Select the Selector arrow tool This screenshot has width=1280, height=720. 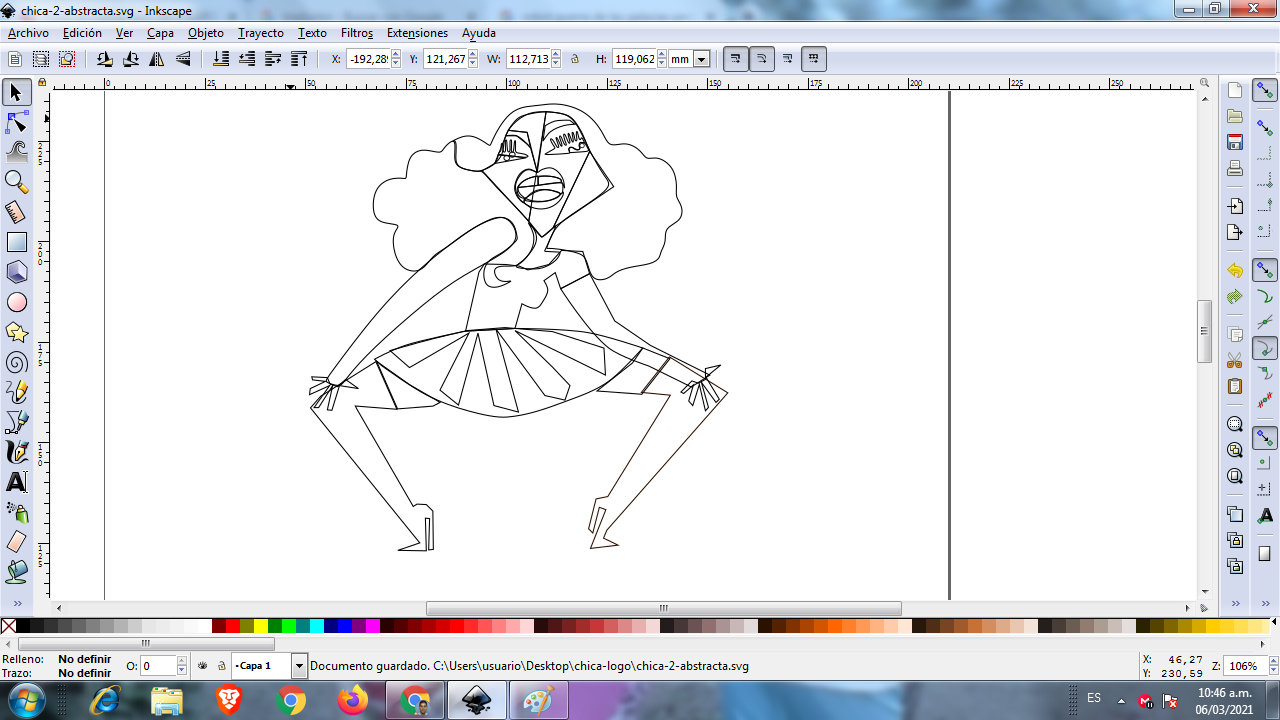pos(16,92)
